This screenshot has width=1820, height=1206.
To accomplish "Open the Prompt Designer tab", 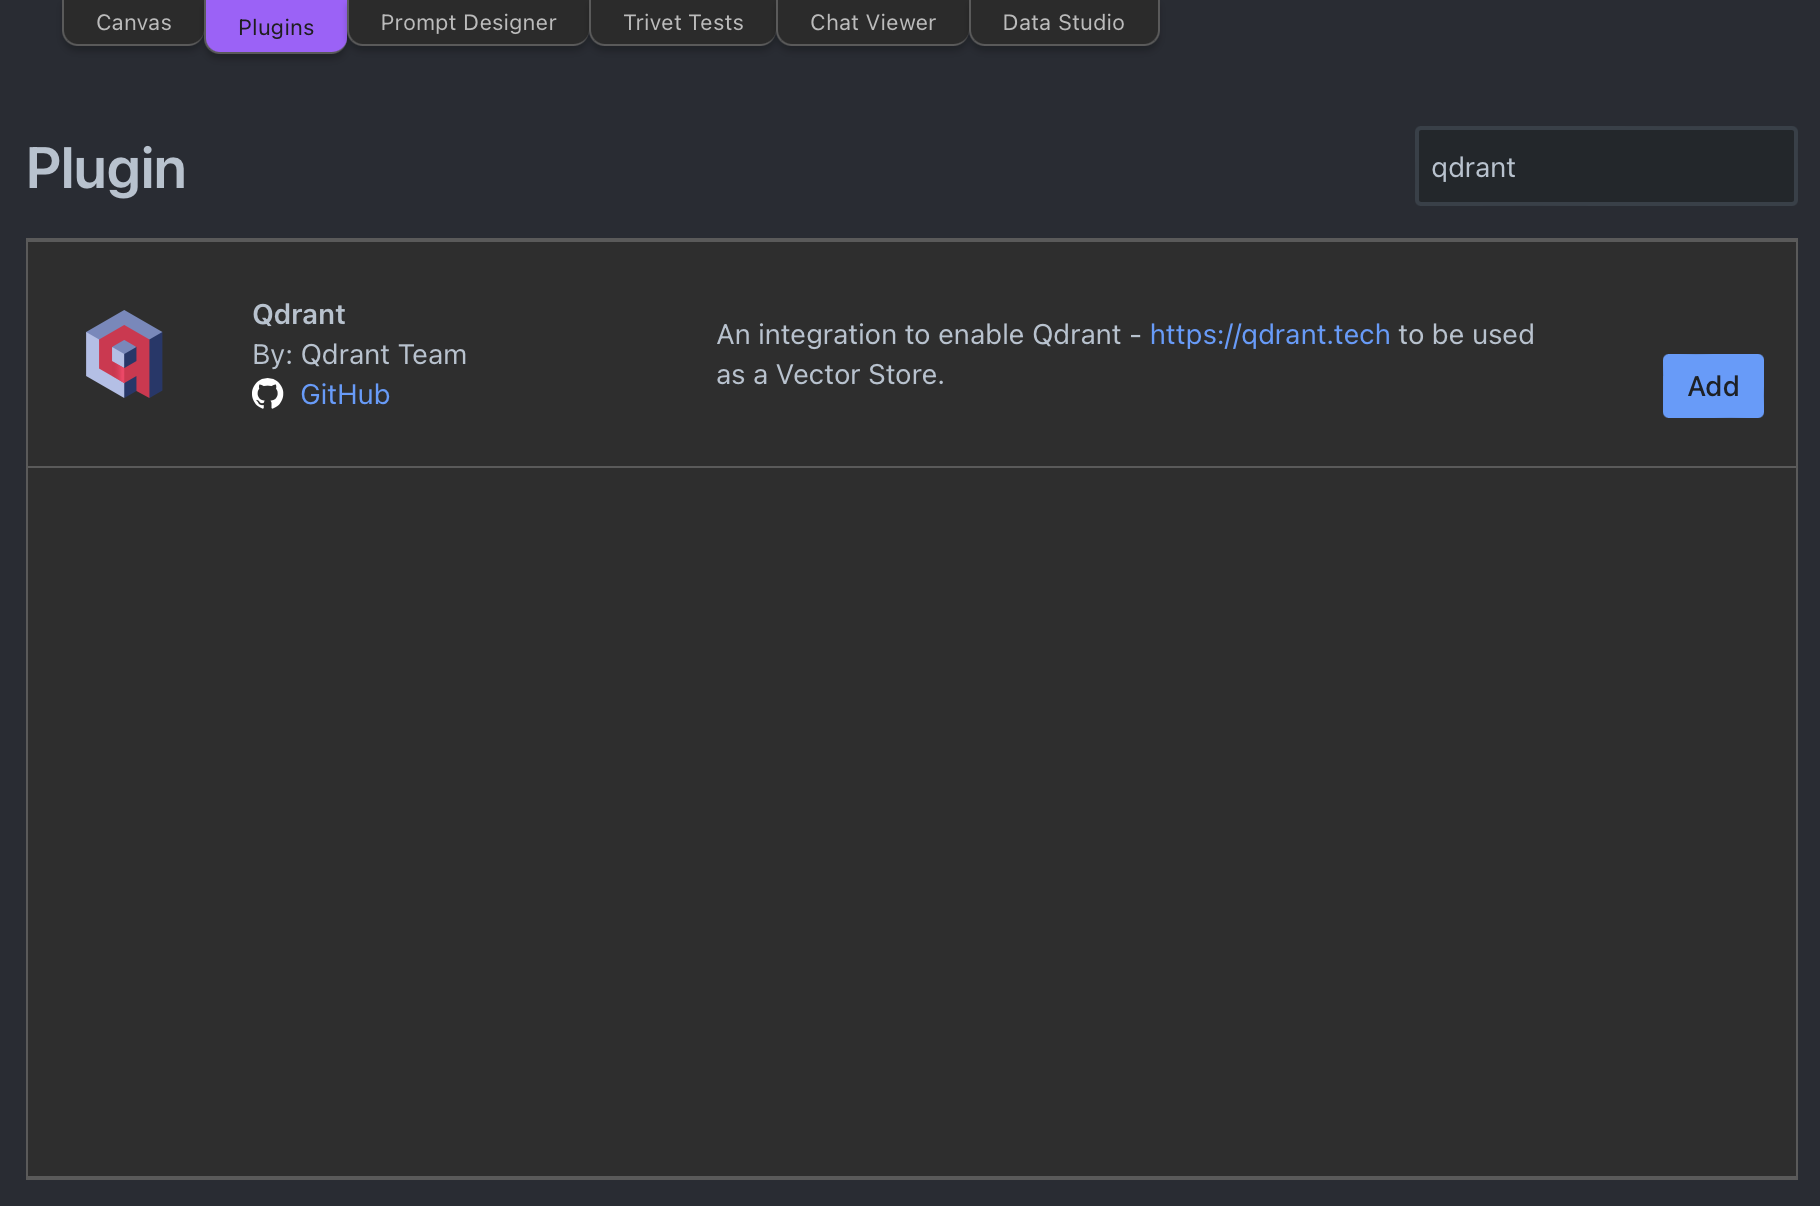I will pos(468,22).
